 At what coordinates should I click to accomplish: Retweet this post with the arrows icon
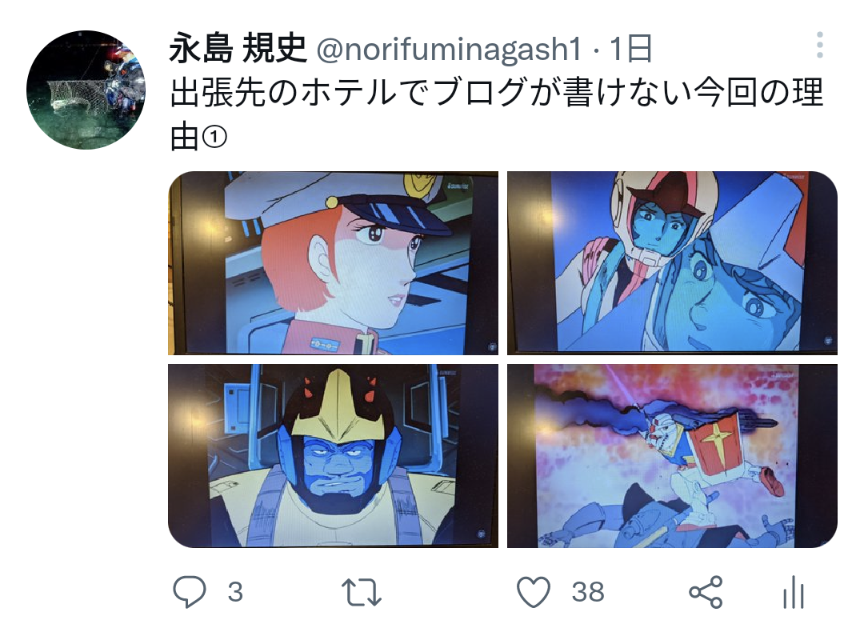(361, 592)
